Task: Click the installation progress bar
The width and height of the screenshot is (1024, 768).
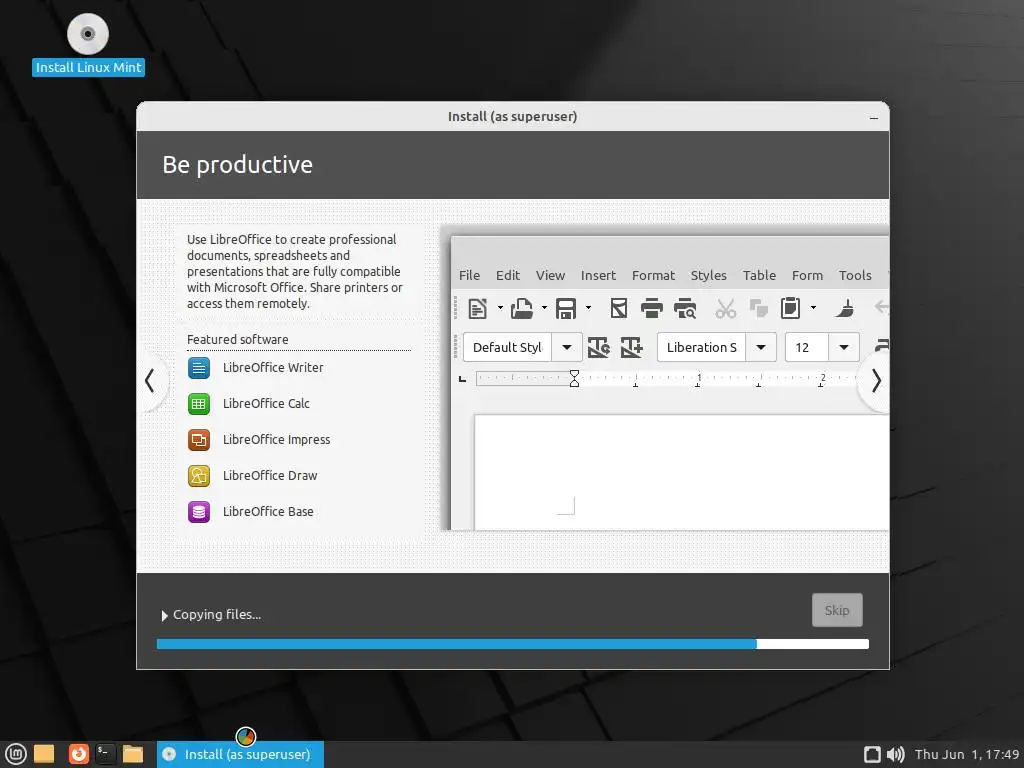Action: (x=513, y=644)
